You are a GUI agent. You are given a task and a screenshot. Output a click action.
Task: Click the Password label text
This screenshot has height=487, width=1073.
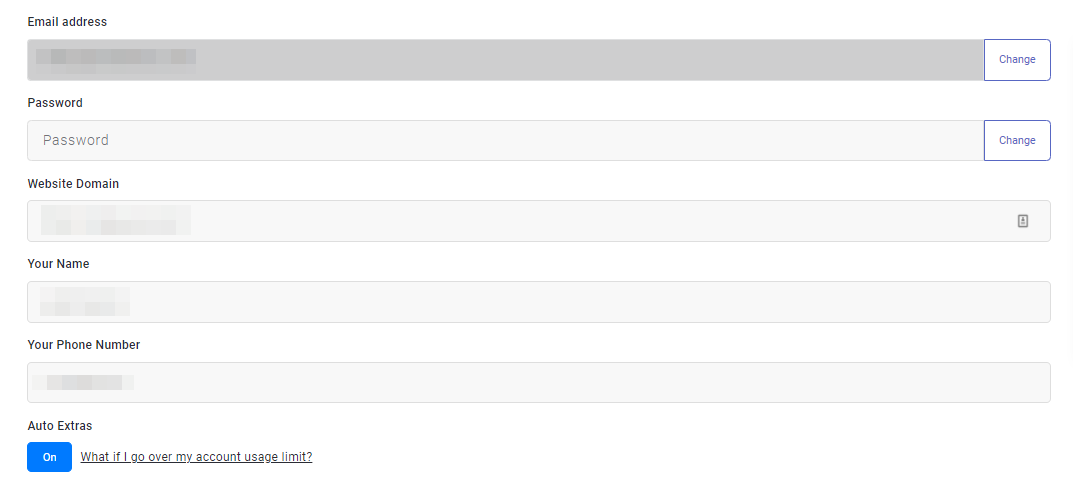[x=55, y=103]
